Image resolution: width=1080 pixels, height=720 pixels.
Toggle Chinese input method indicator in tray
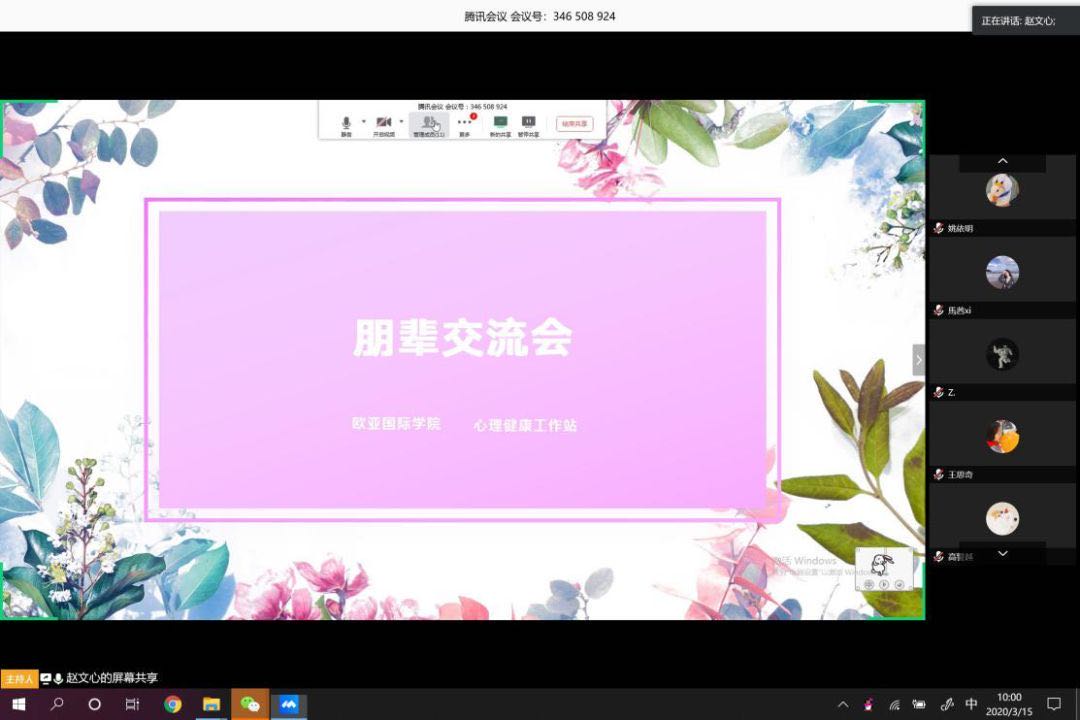point(971,704)
